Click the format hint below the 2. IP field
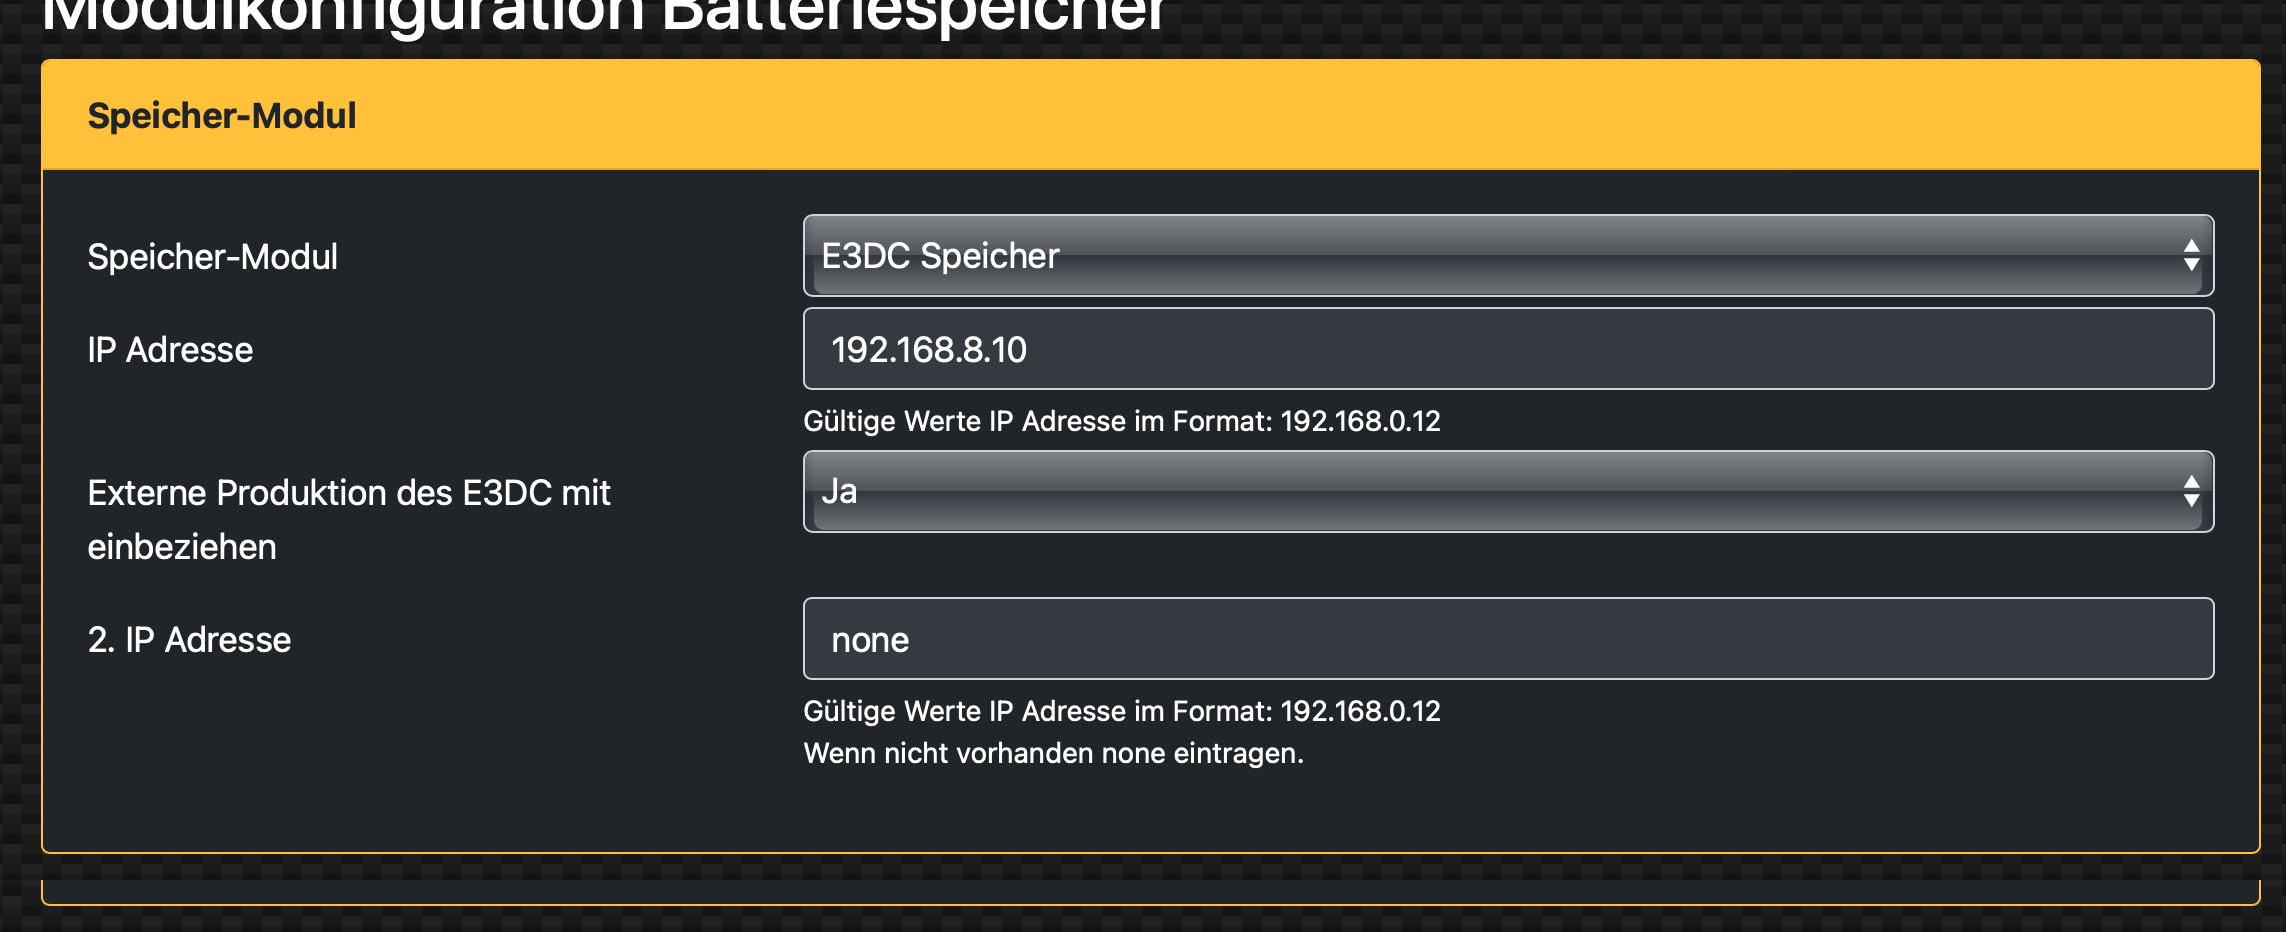 tap(1121, 711)
